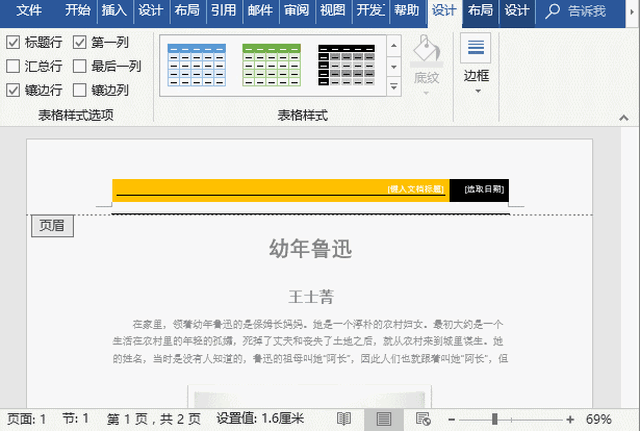Screen dimensions: 640x431
Task: Zoom out with the minus button
Action: pyautogui.click(x=451, y=419)
